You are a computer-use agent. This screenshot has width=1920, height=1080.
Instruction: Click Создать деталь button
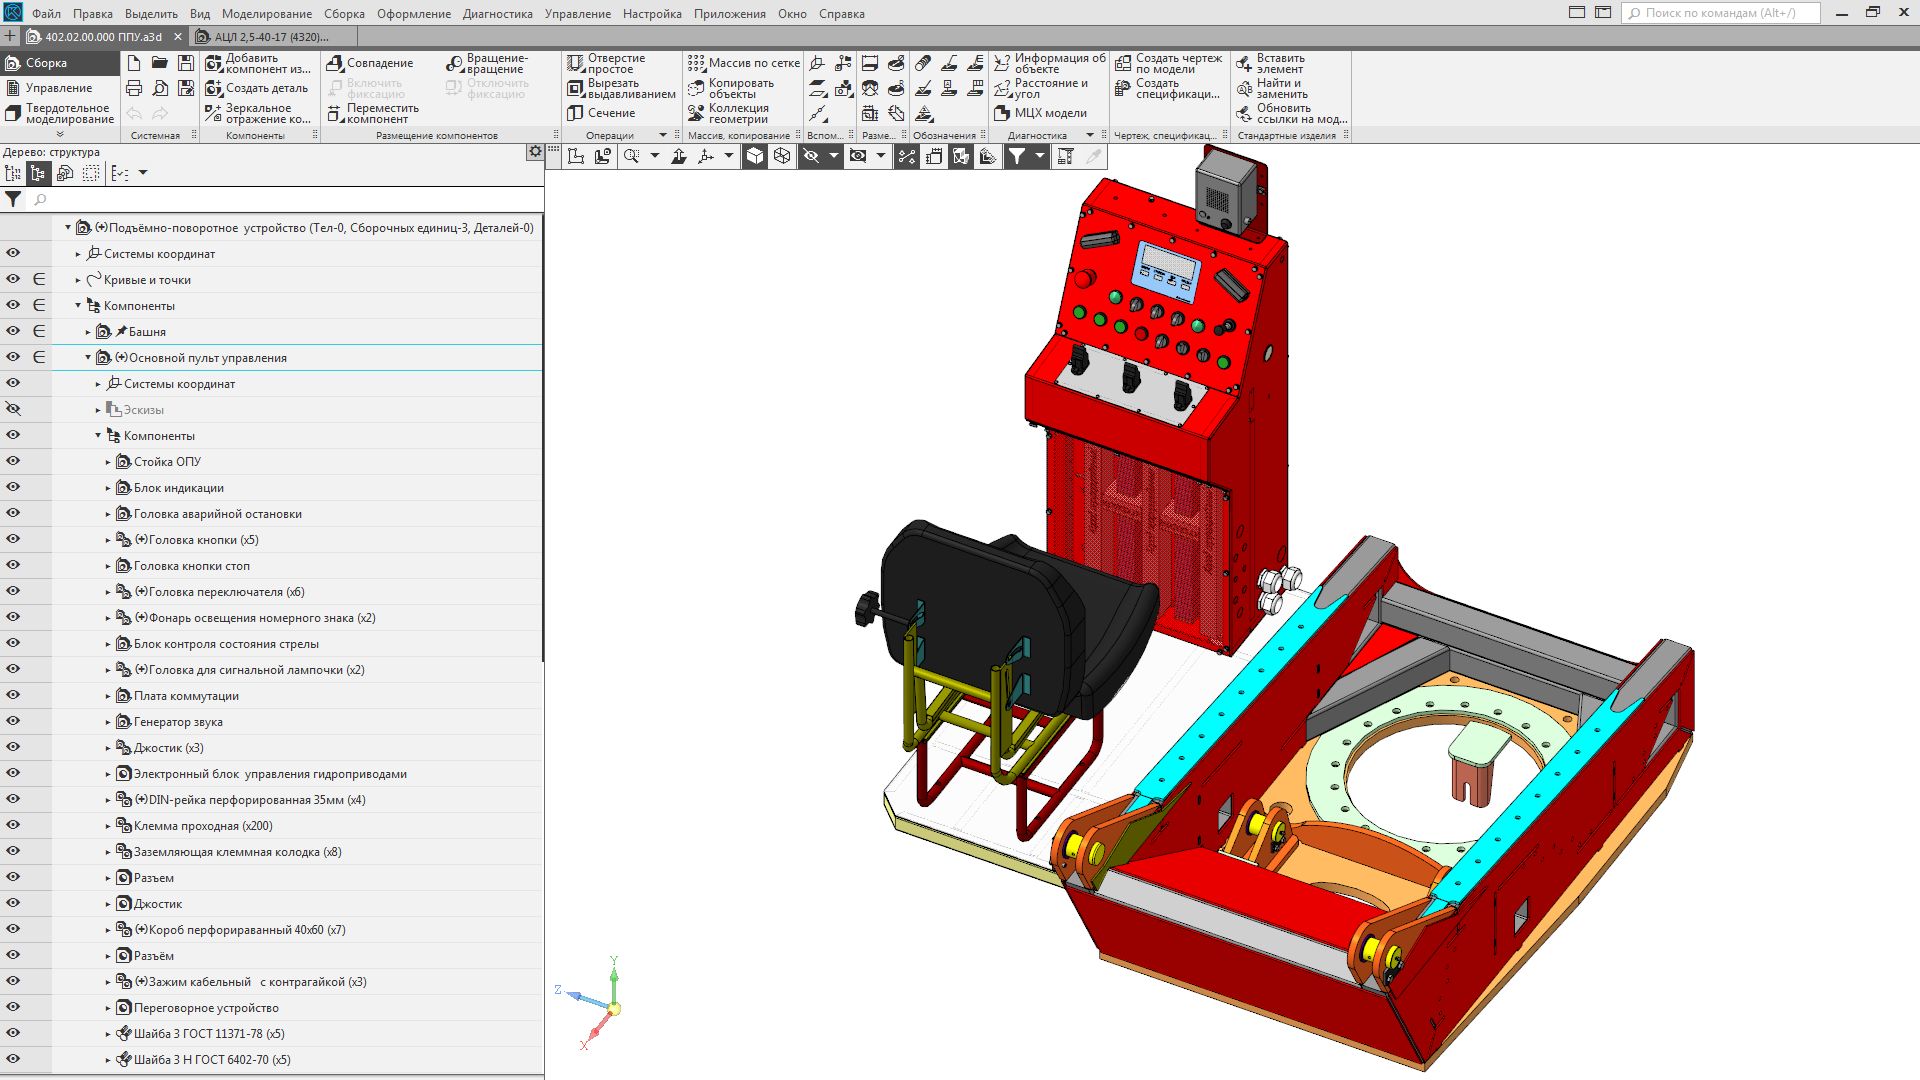tap(257, 88)
